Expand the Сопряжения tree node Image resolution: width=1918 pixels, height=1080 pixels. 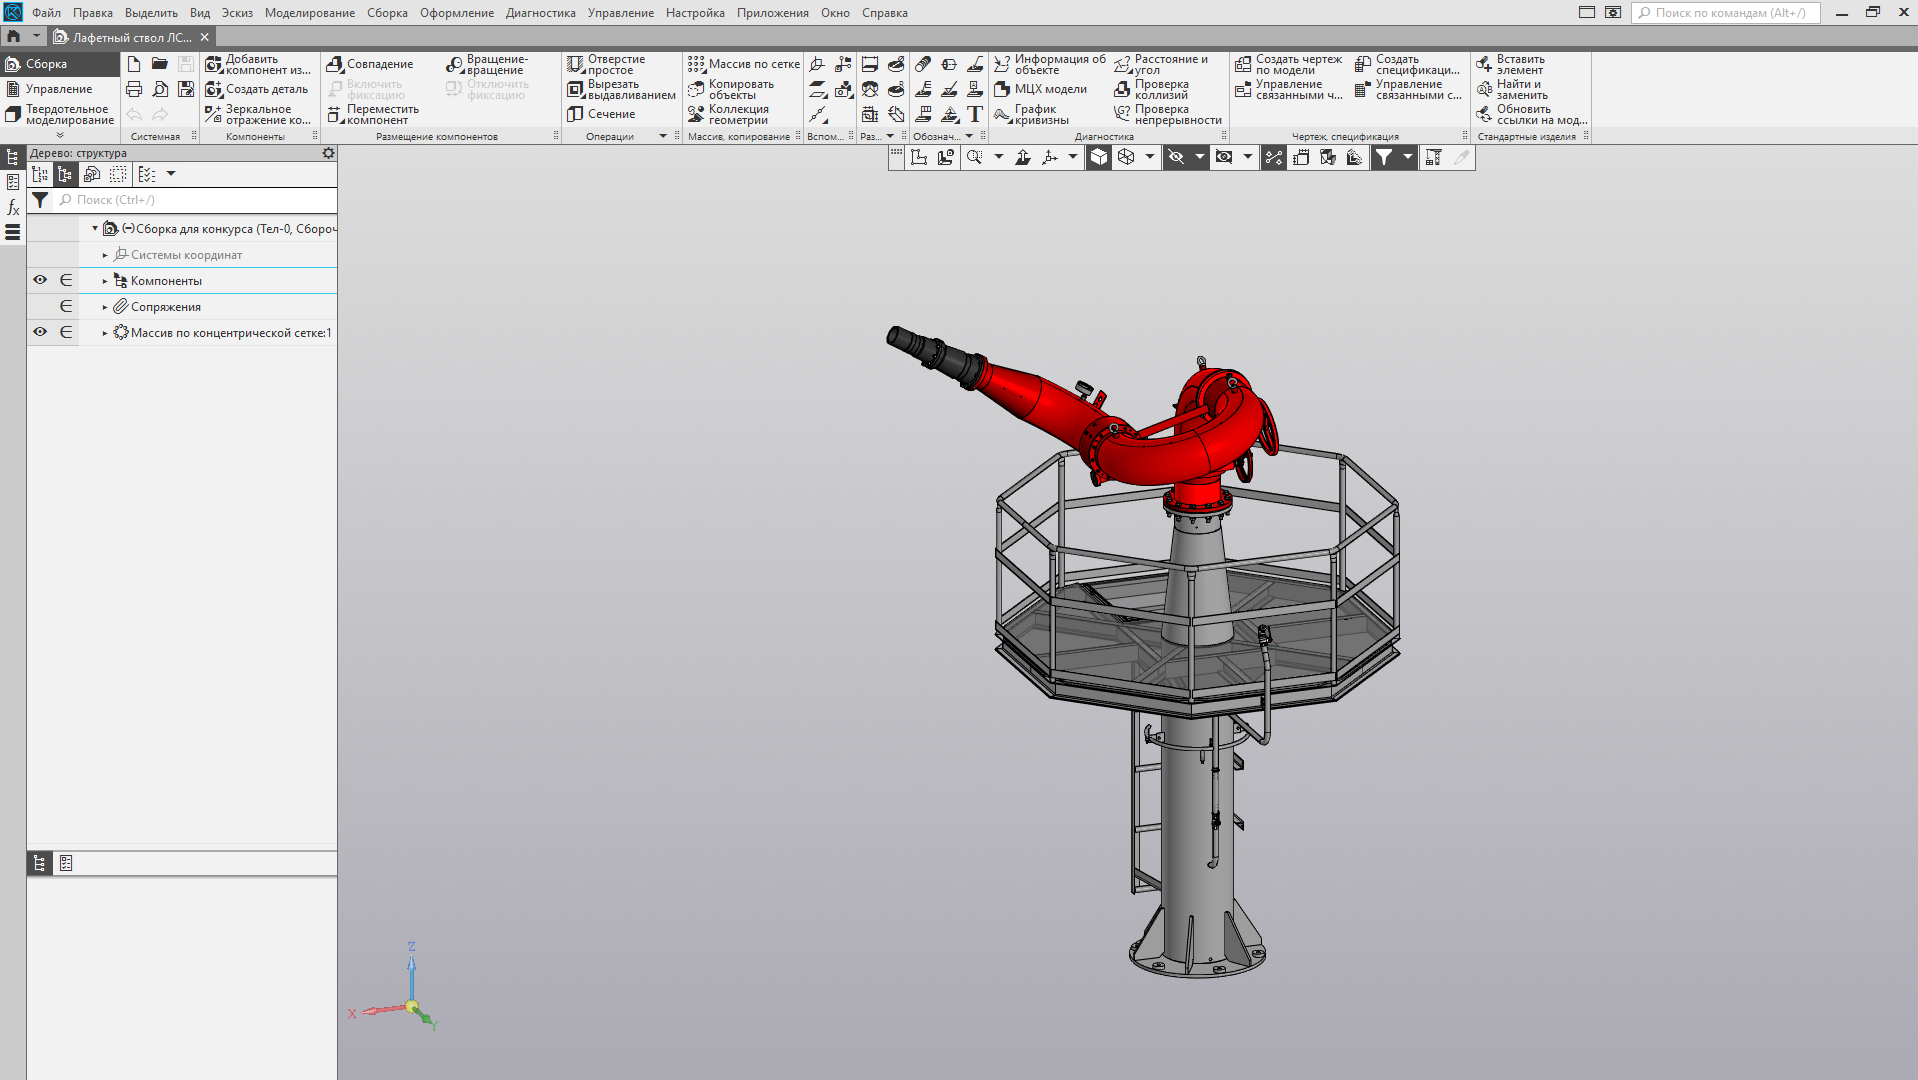click(x=105, y=308)
